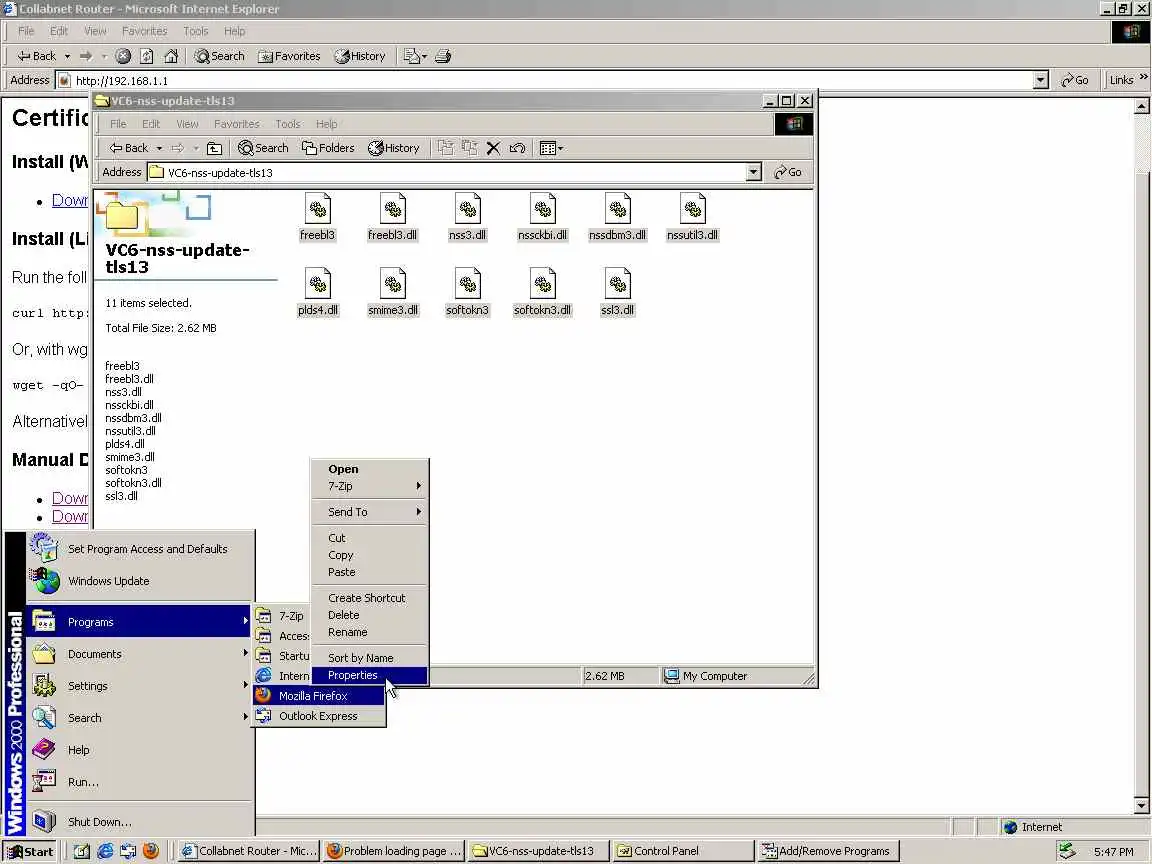Choose Open from the context menu
Image resolution: width=1152 pixels, height=864 pixels.
pyautogui.click(x=370, y=469)
